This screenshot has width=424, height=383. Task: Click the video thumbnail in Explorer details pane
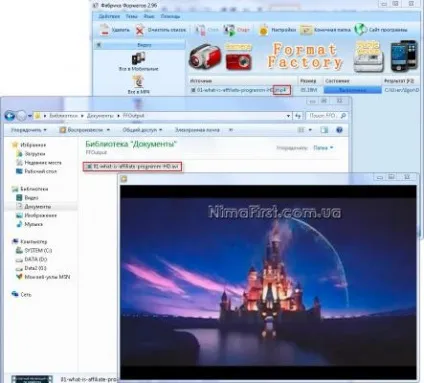[x=32, y=379]
